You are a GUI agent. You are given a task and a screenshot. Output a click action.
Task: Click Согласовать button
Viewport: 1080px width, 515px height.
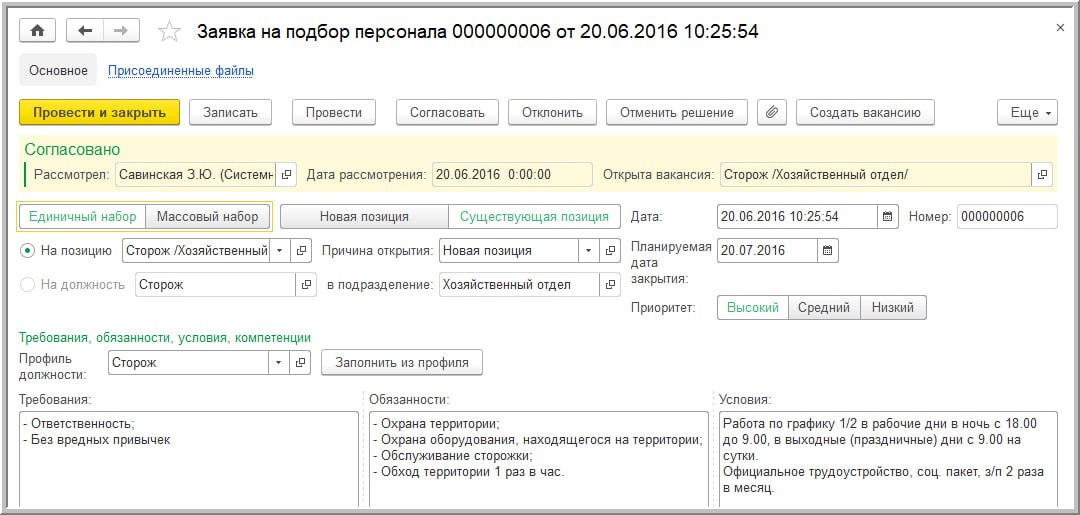[447, 112]
